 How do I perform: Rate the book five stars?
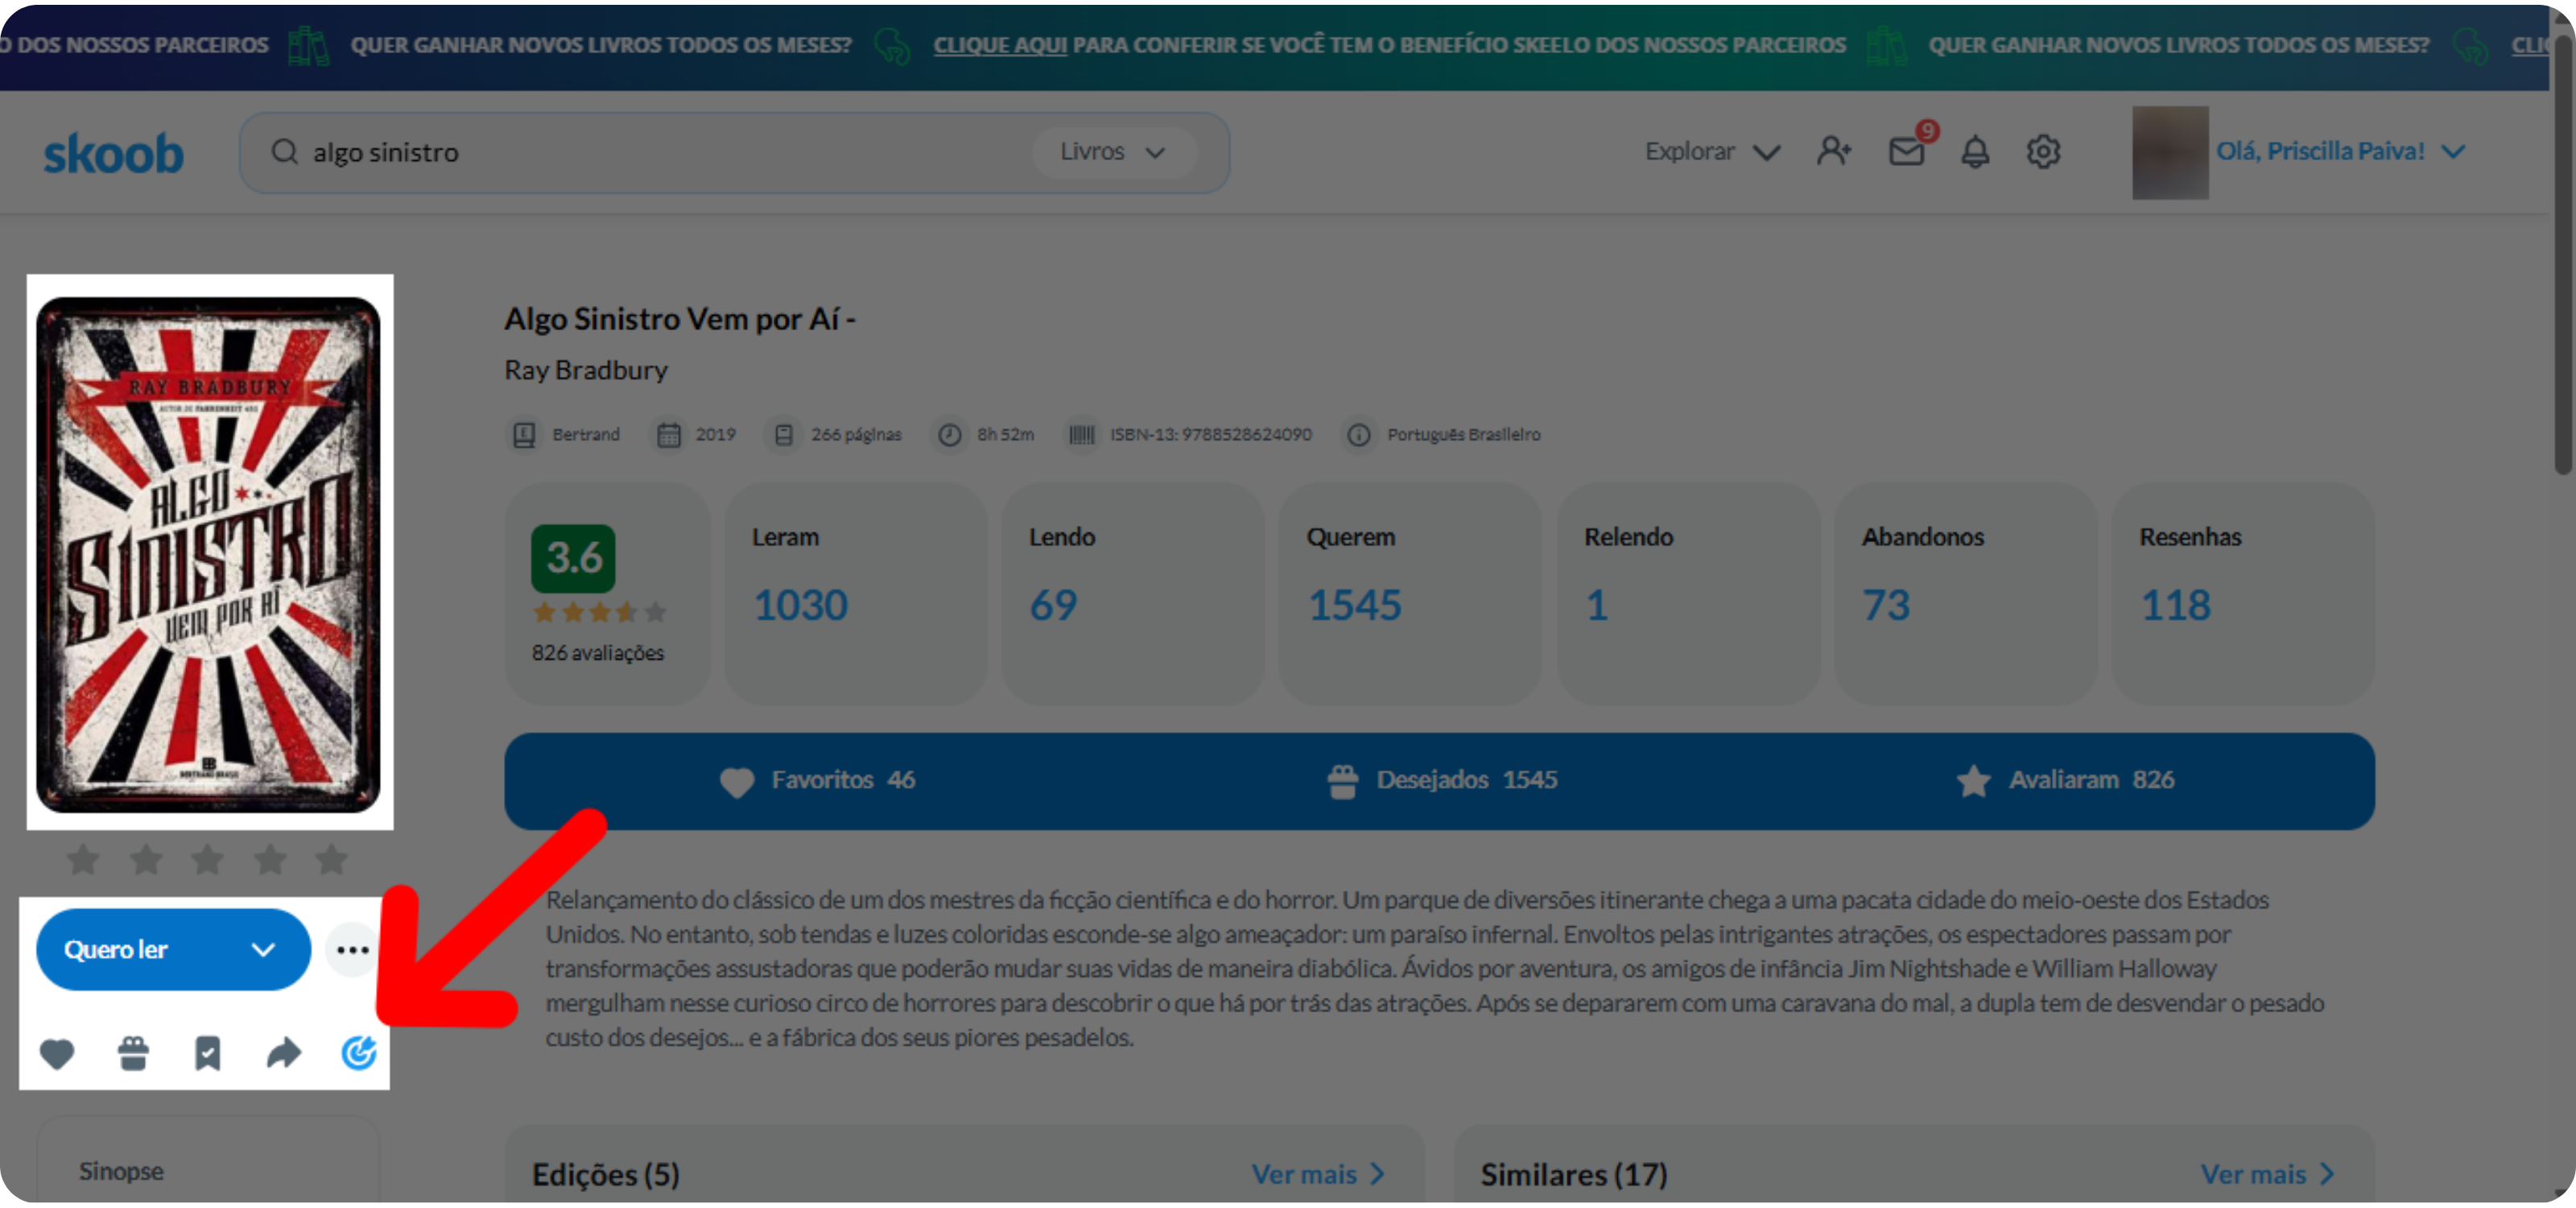click(x=331, y=859)
